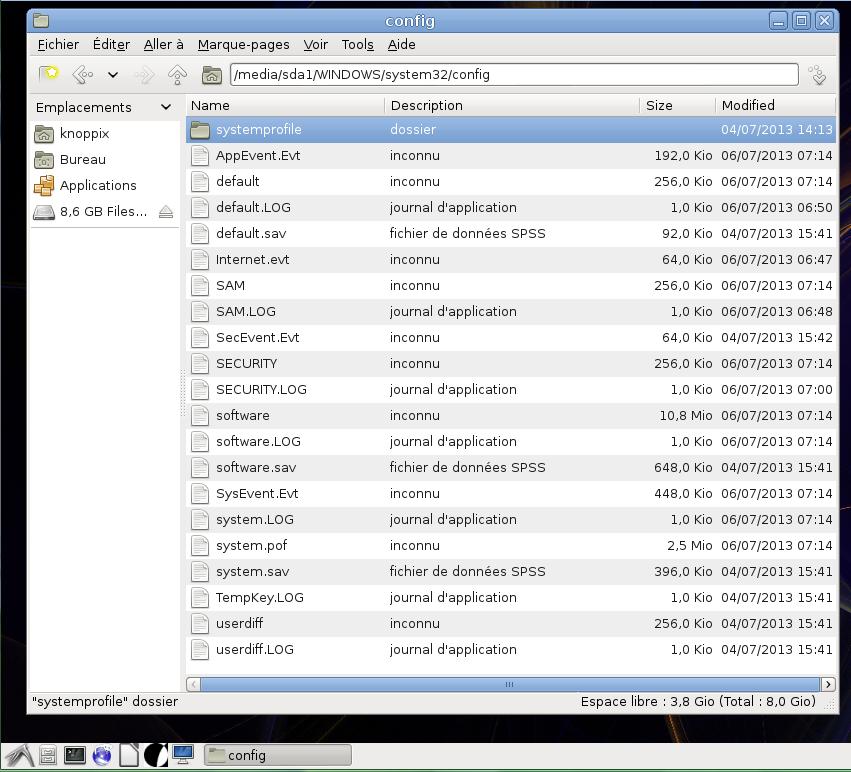Click the monitor icon in the taskbar
The image size is (851, 772).
click(x=183, y=755)
